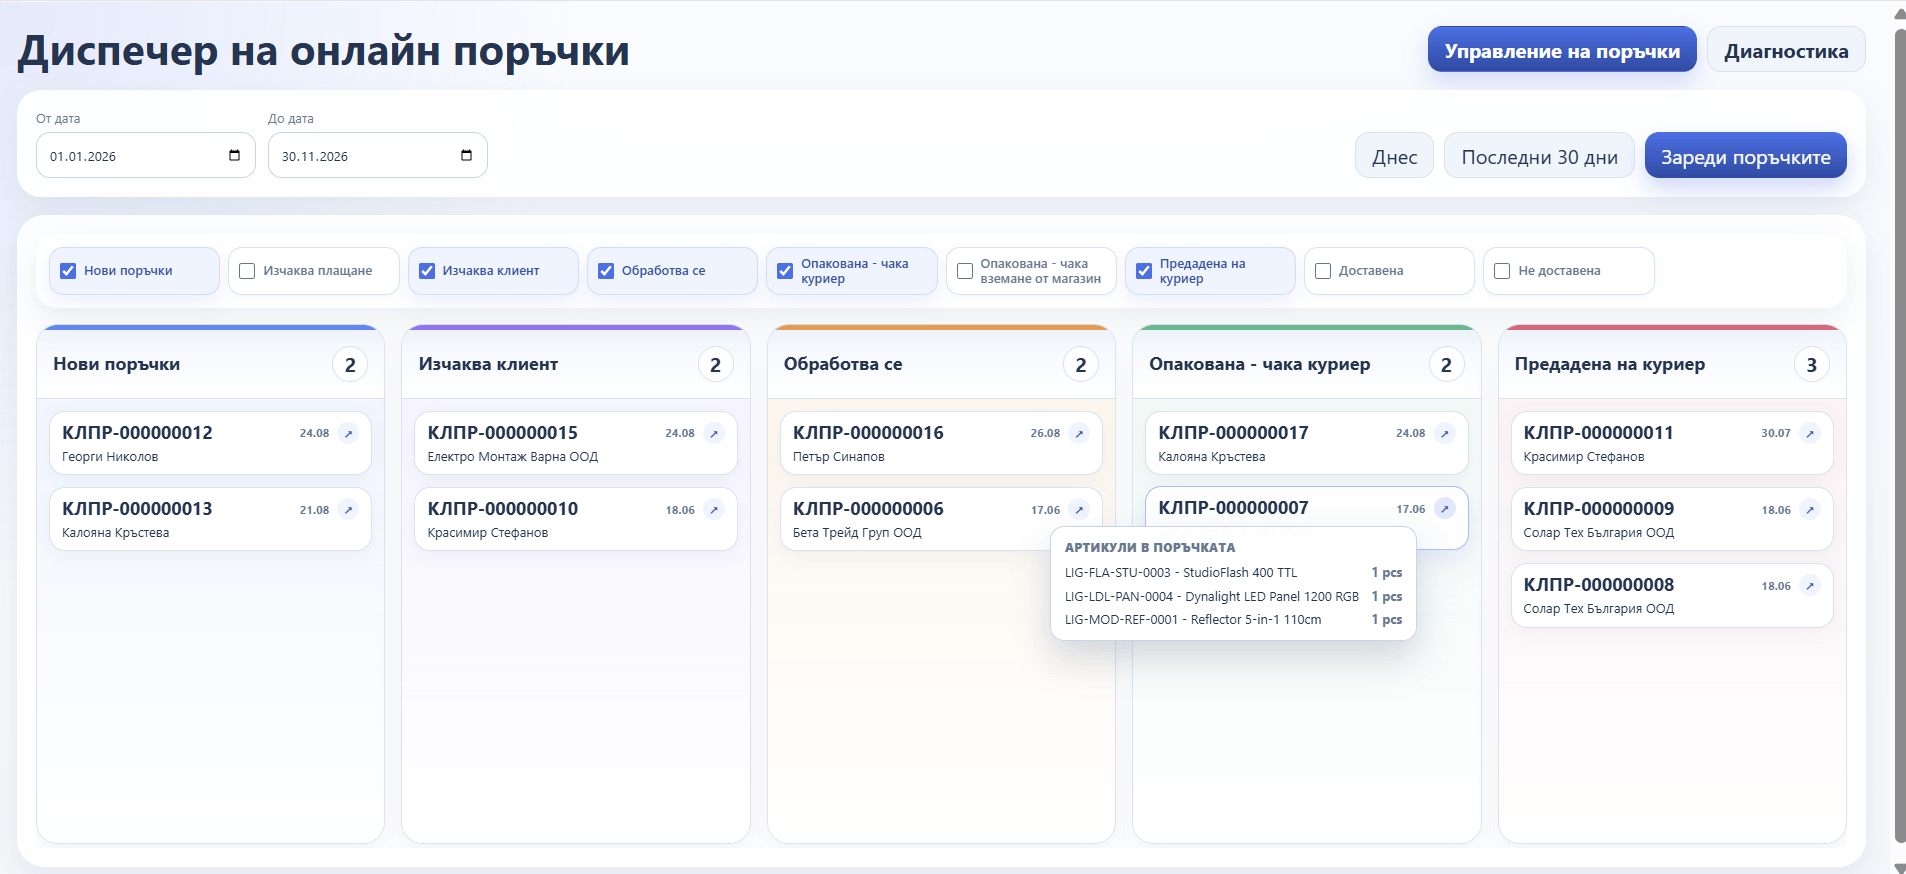Screen dimensions: 1906x874
Task: Open order КЛПР-000000010 via arrow icon
Action: coord(714,510)
